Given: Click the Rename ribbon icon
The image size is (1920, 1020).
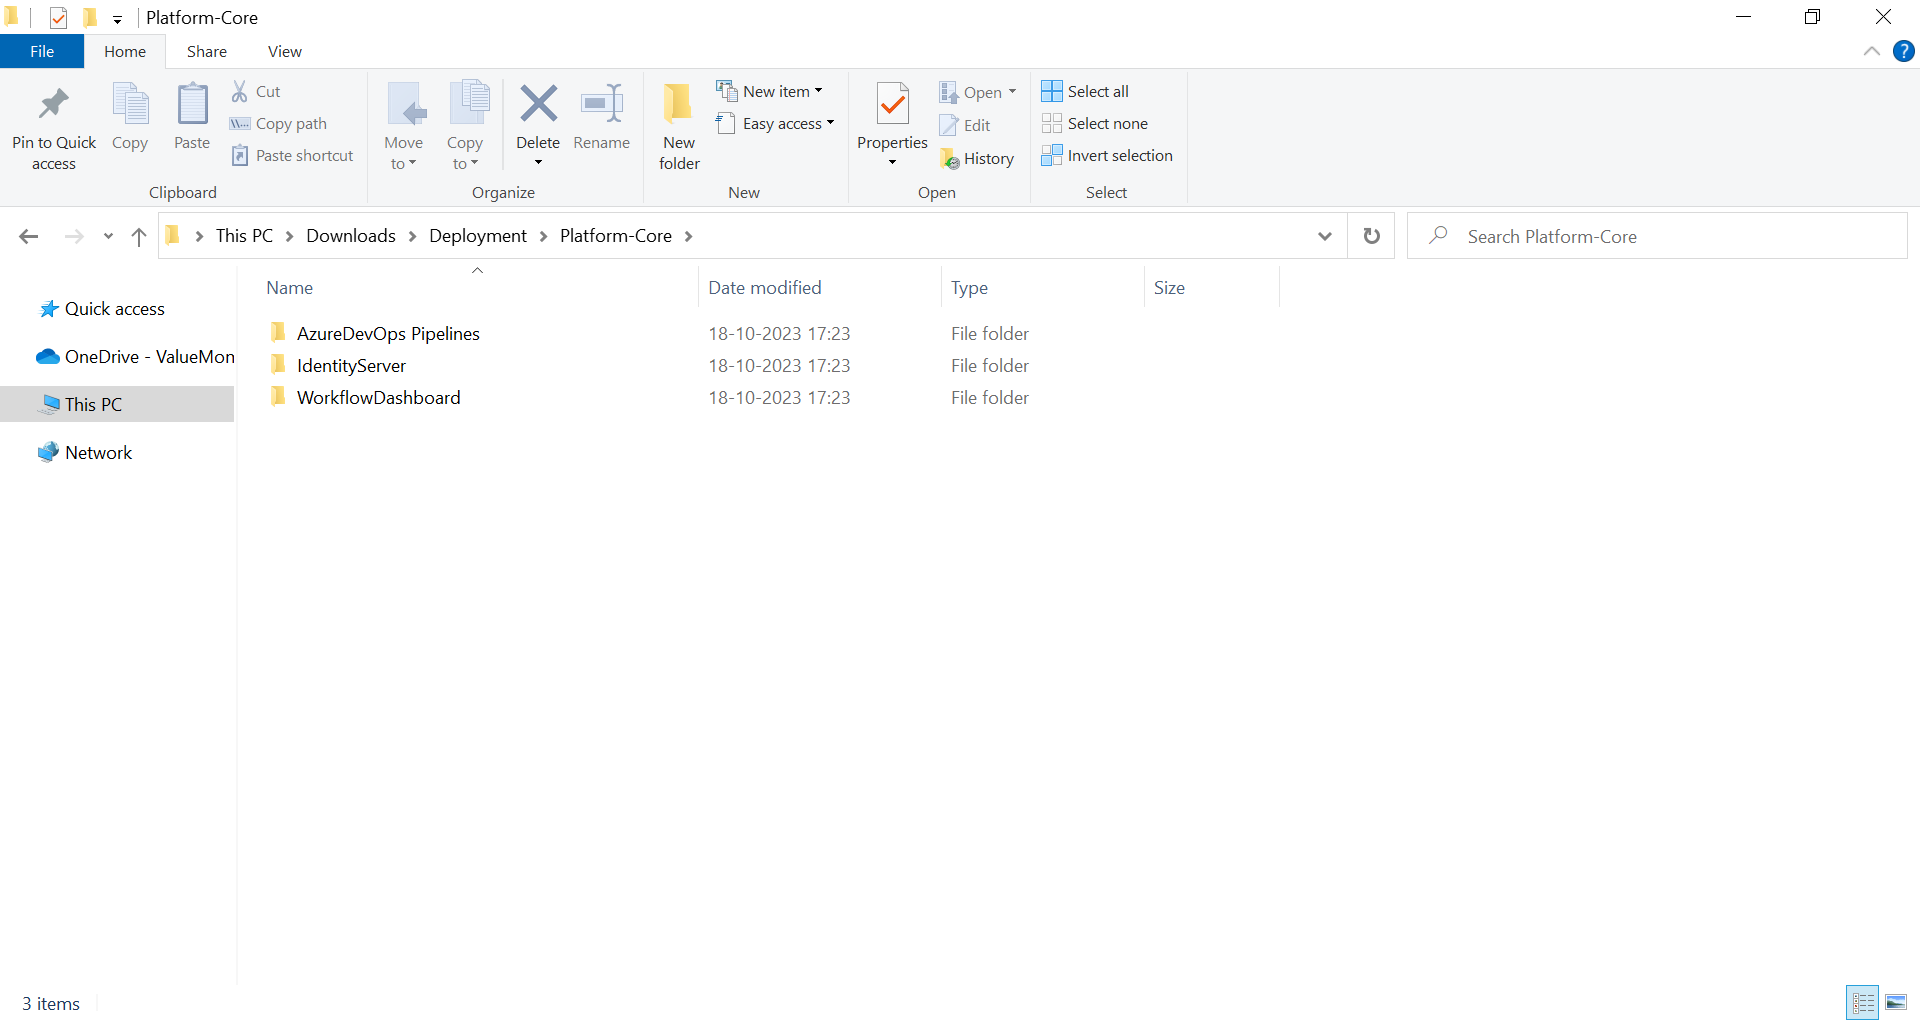Looking at the screenshot, I should [602, 104].
